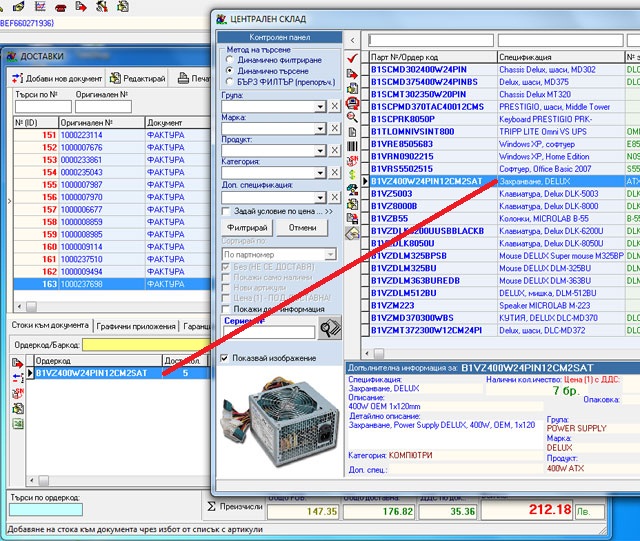Select document row 151 in ДОСТАВКИ list

112,135
